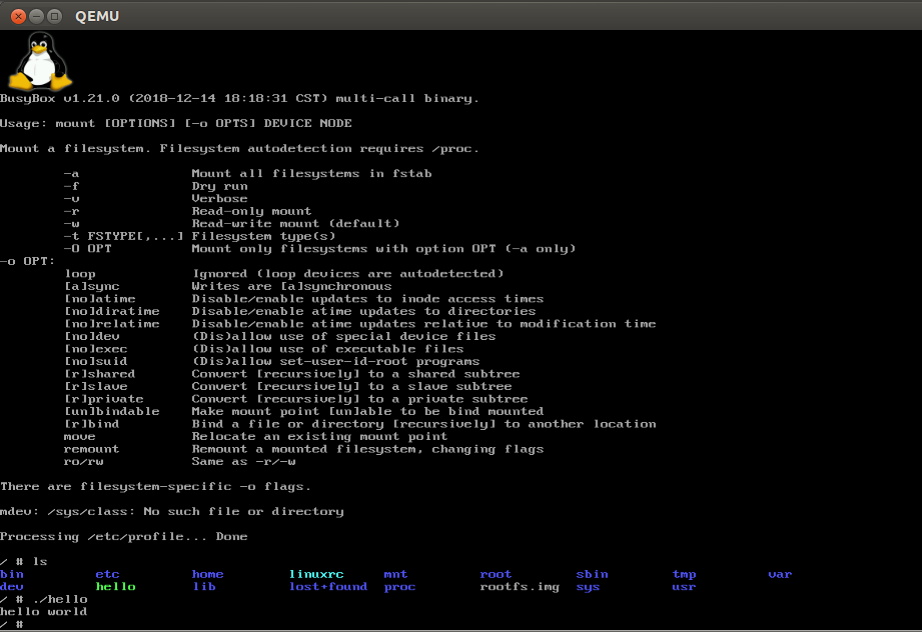The width and height of the screenshot is (922, 632).
Task: Click the QEMU title in the title bar
Action: pos(97,15)
